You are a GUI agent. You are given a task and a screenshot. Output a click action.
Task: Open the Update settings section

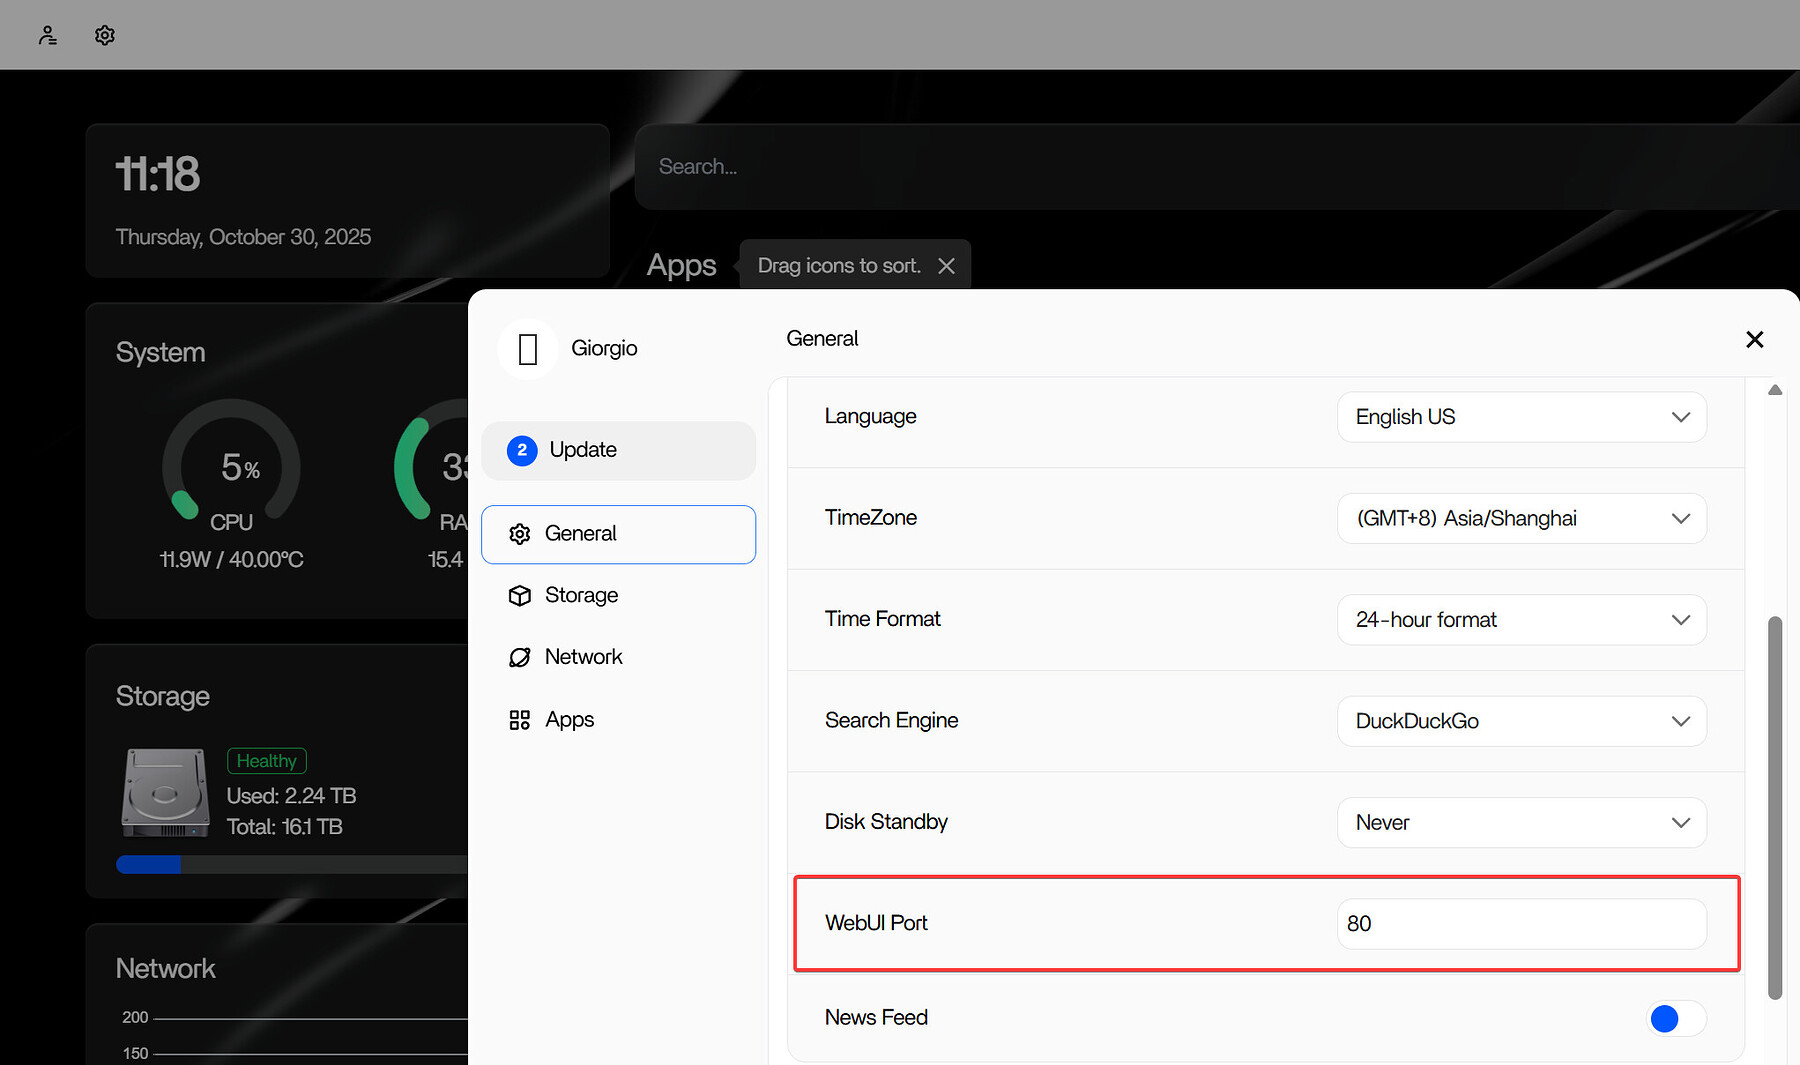[618, 451]
